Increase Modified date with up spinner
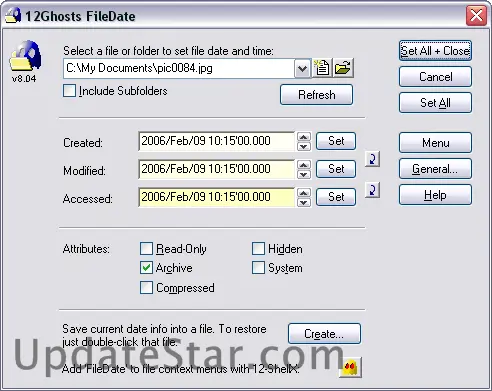This screenshot has height=391, width=492. 304,165
